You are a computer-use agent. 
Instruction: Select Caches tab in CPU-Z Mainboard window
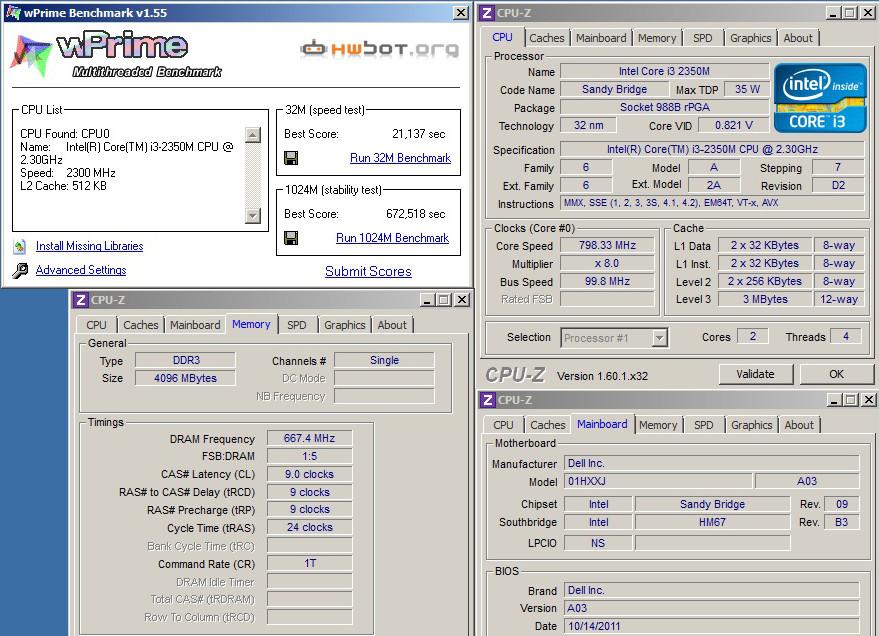click(548, 425)
